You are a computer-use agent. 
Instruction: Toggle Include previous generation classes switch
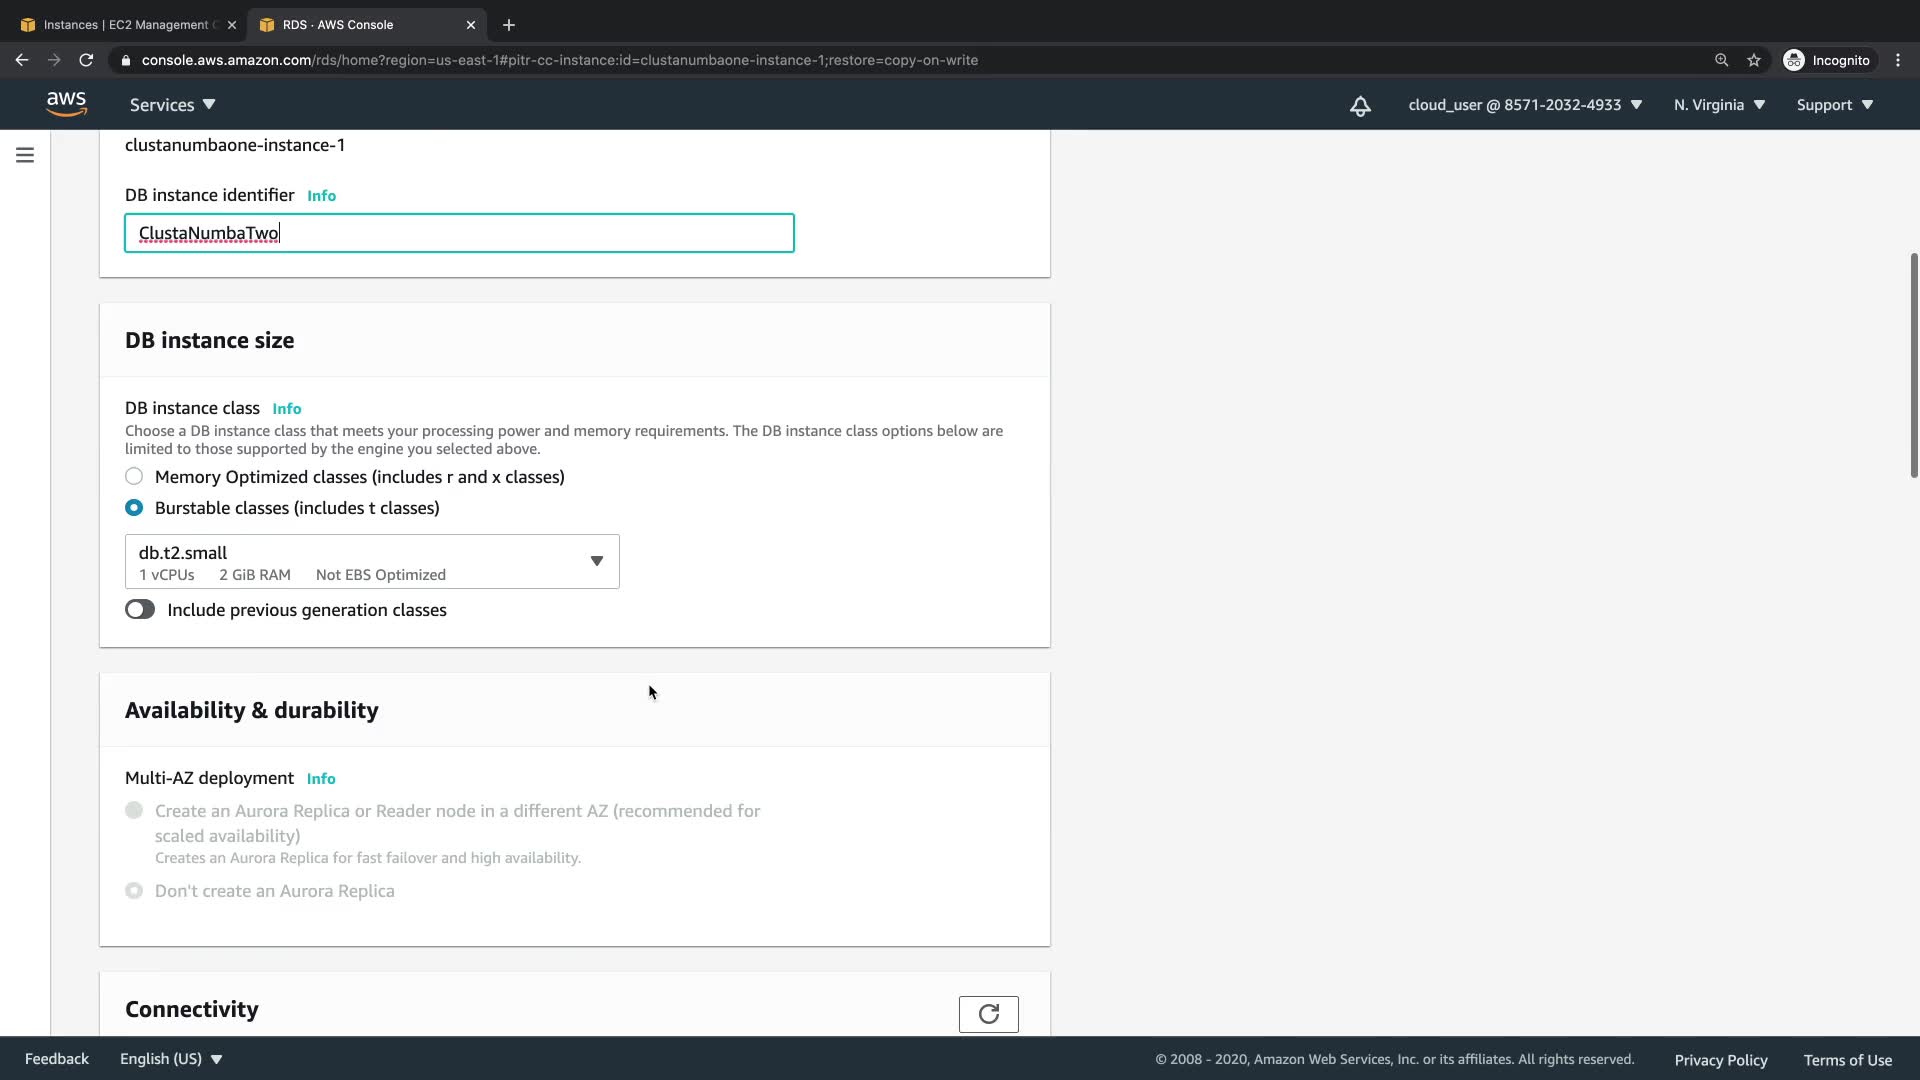(140, 610)
